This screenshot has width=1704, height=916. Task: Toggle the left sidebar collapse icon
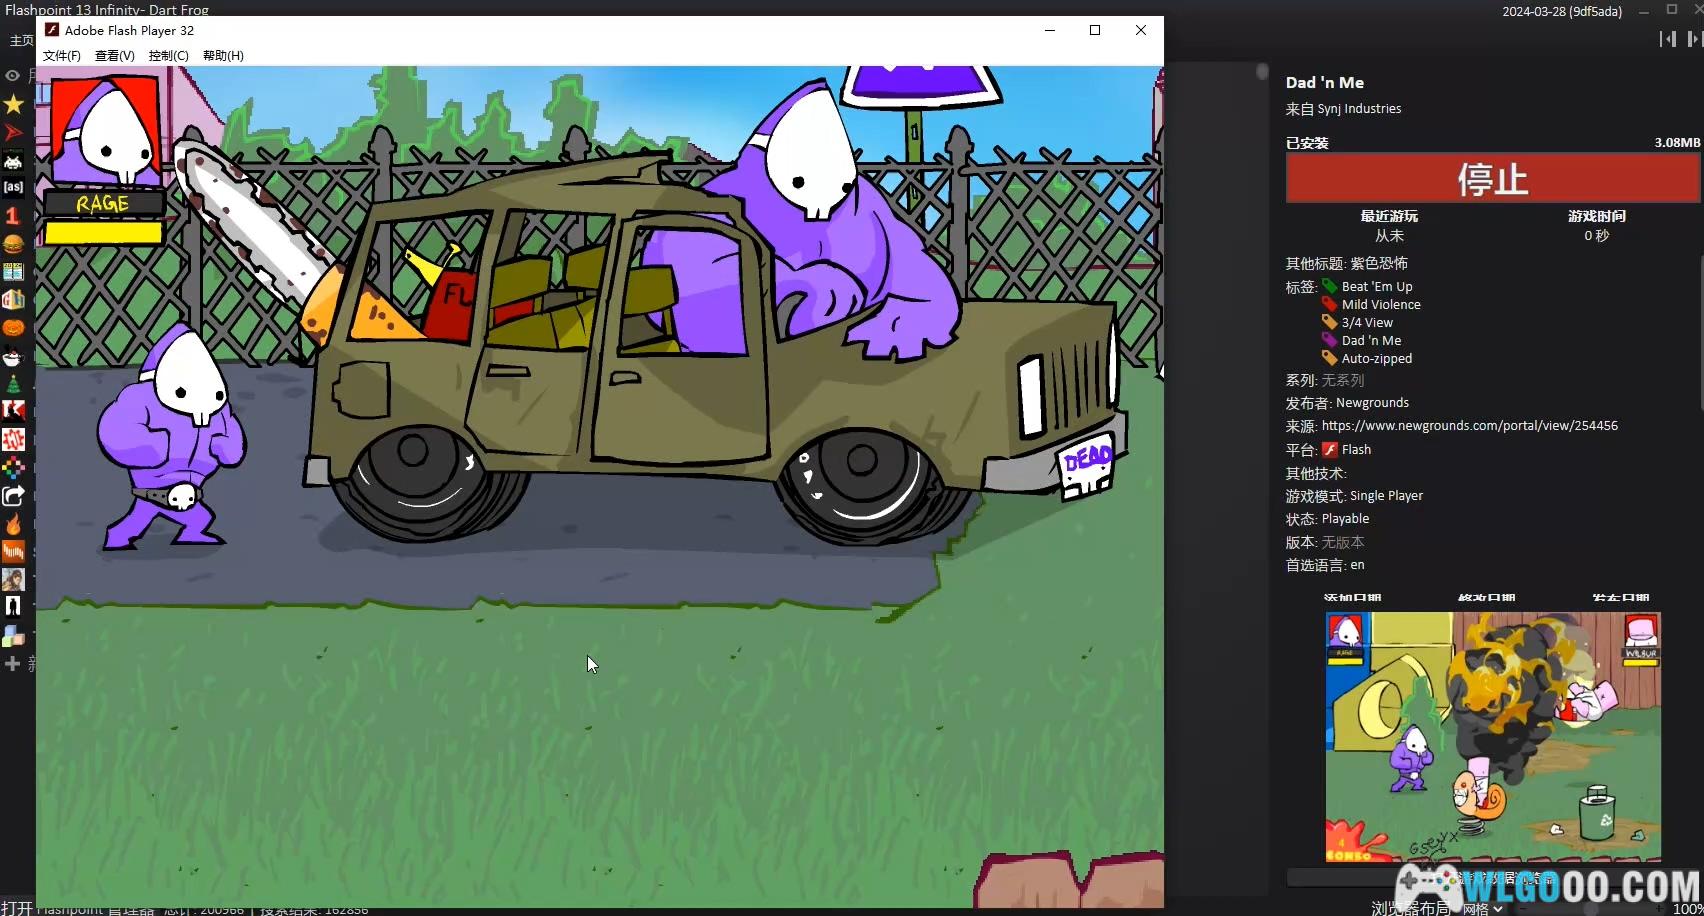tap(1667, 39)
